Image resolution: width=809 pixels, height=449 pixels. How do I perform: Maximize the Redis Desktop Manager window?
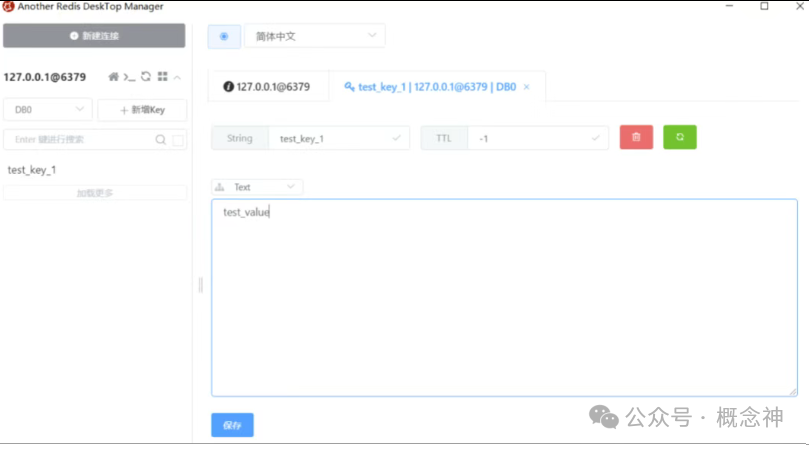click(764, 6)
